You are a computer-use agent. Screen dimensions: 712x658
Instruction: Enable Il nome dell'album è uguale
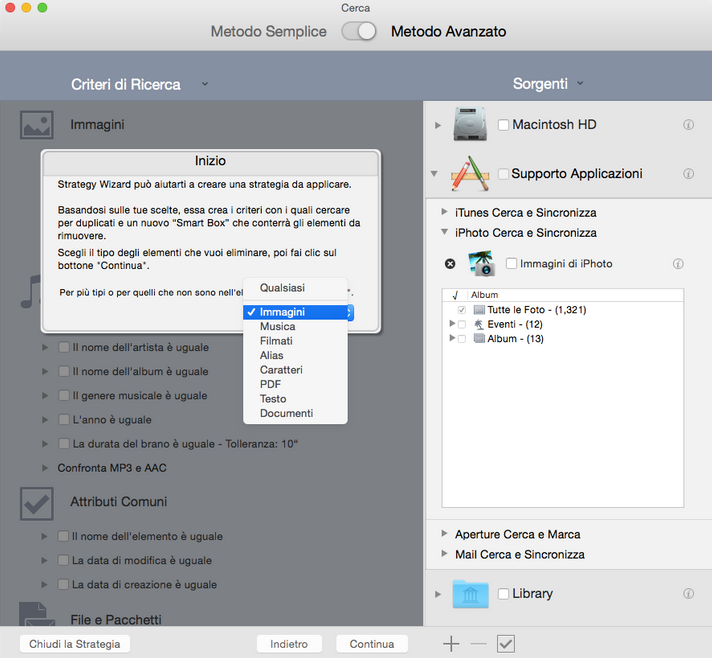pyautogui.click(x=64, y=371)
